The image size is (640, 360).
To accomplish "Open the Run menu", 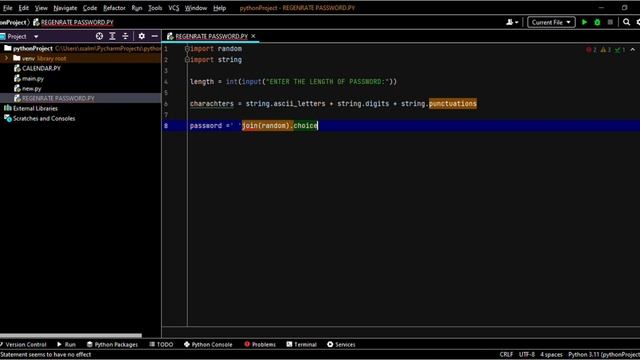I will coord(137,8).
